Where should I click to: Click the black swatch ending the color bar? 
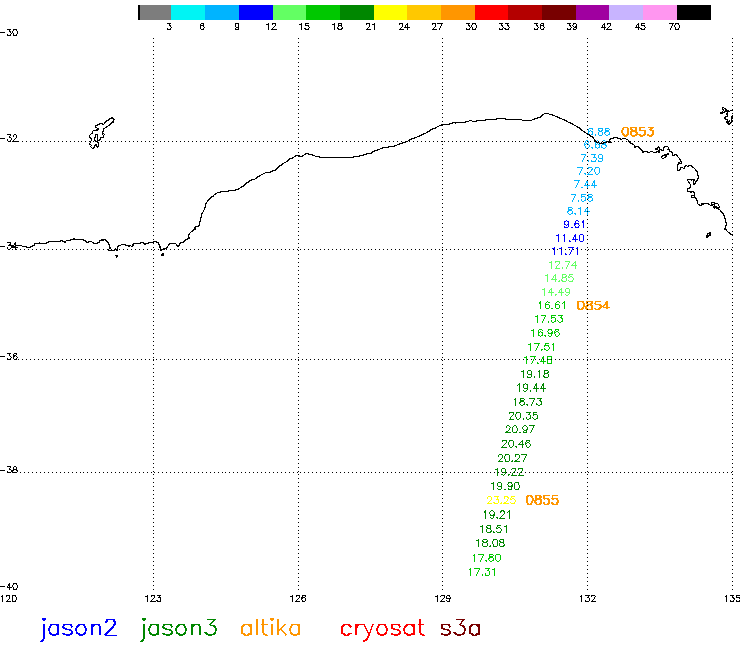(694, 13)
